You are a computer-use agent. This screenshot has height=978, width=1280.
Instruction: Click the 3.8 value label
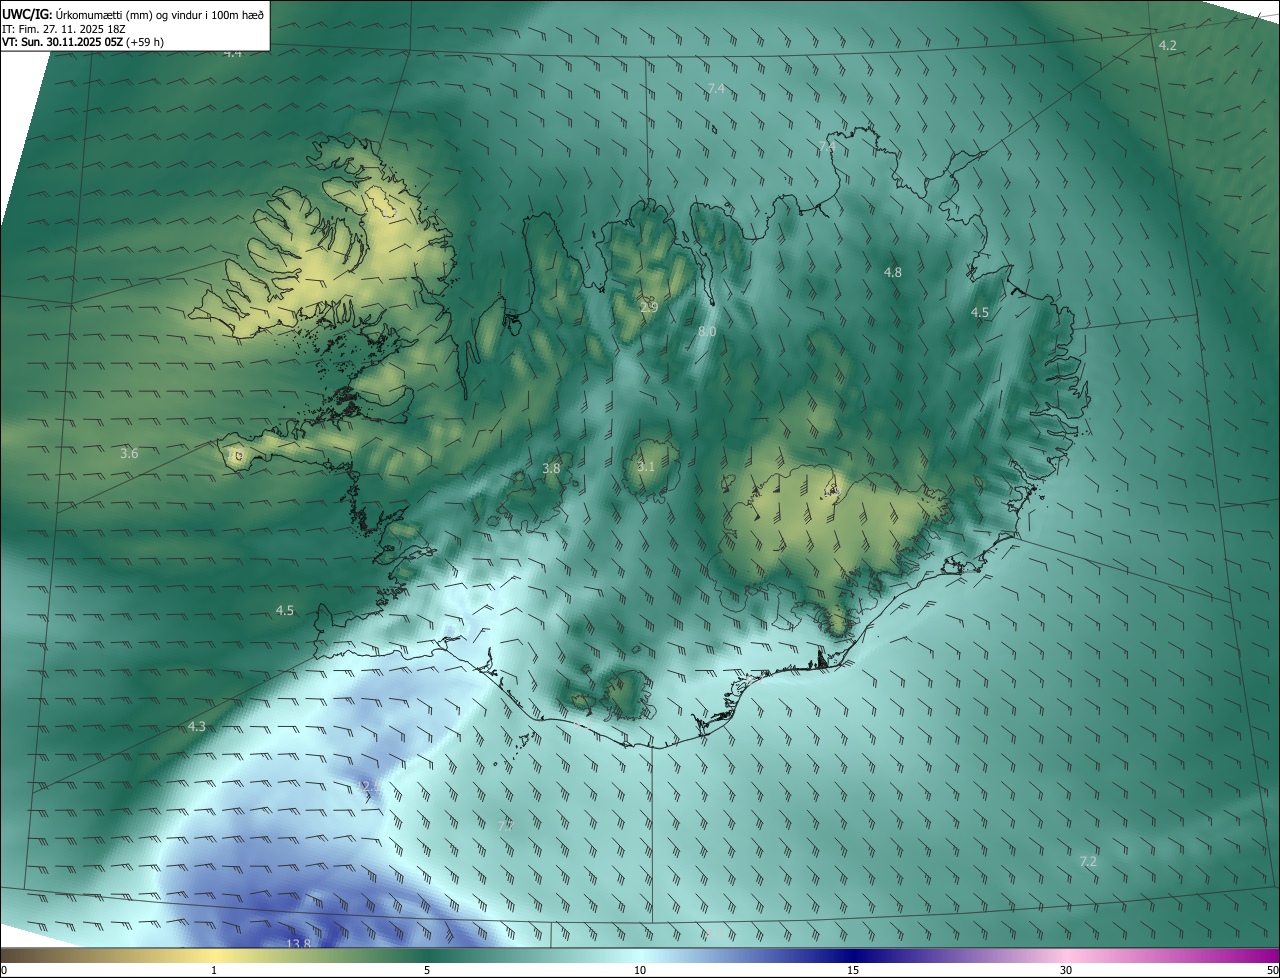[551, 468]
